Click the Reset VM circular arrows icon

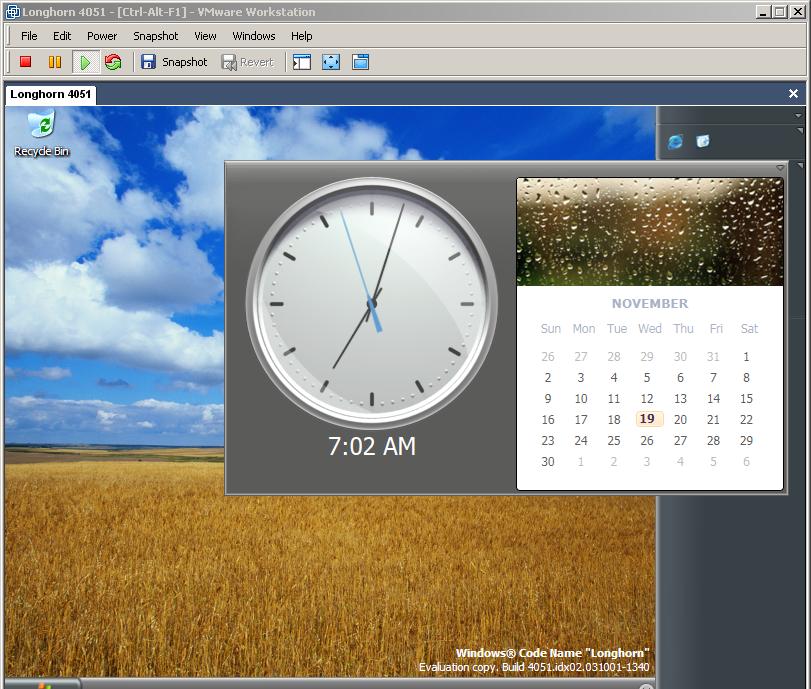pyautogui.click(x=113, y=62)
